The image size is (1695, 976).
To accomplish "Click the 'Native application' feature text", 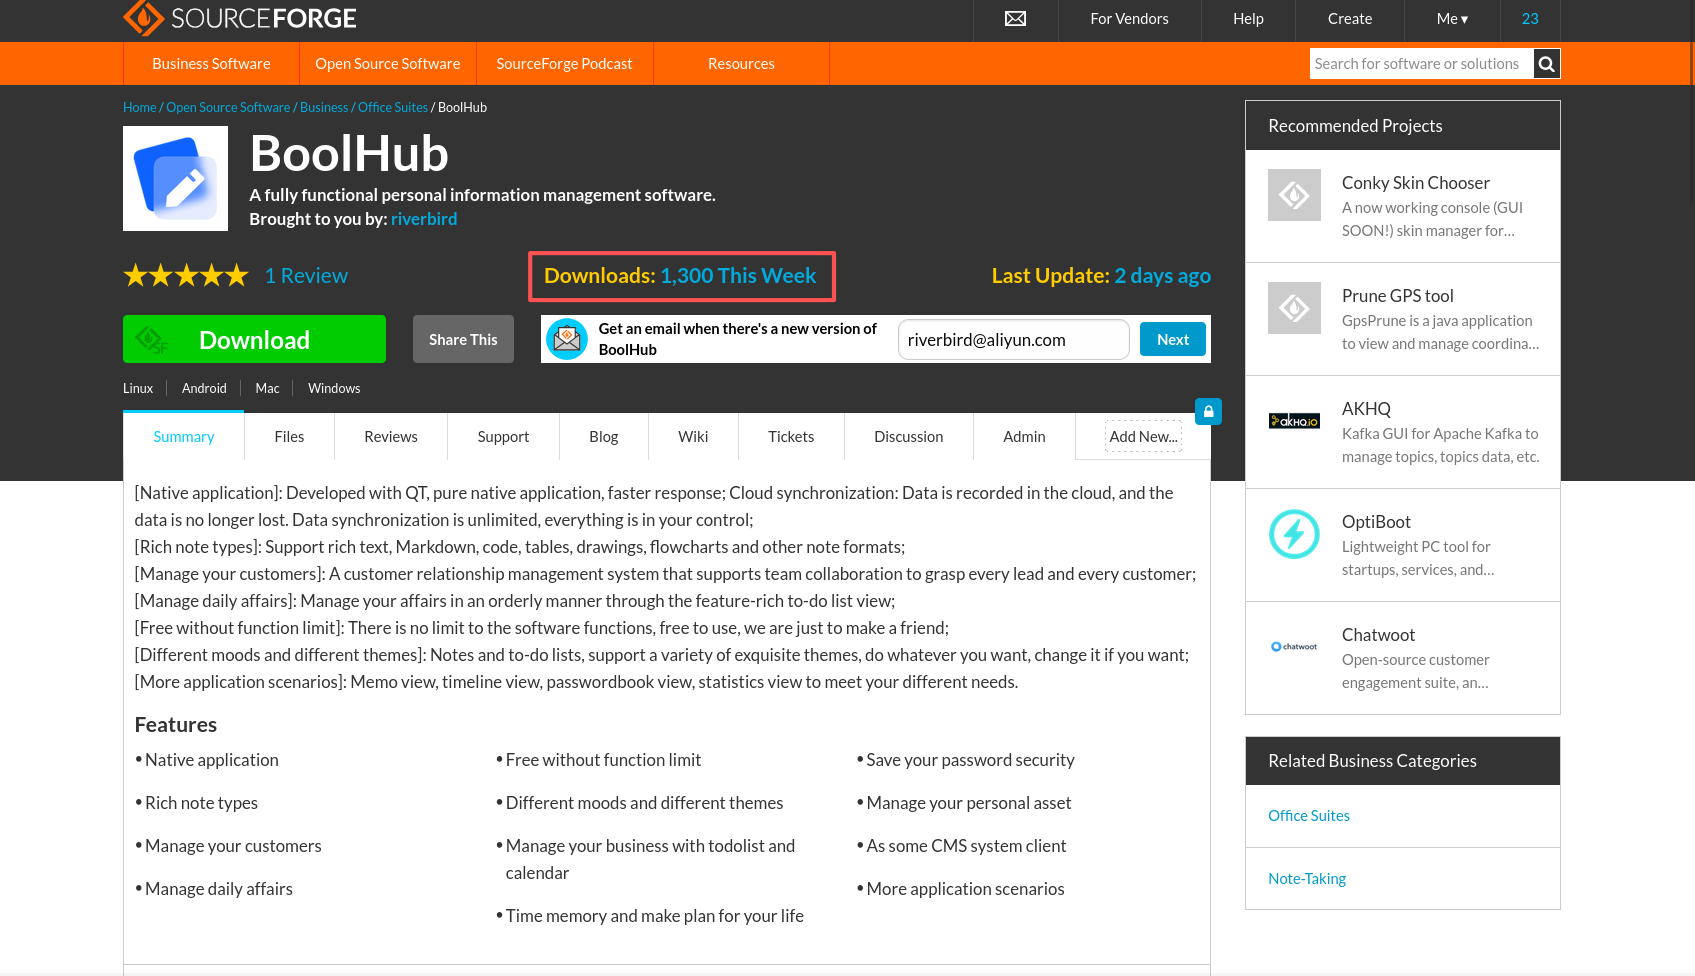I will click(212, 760).
